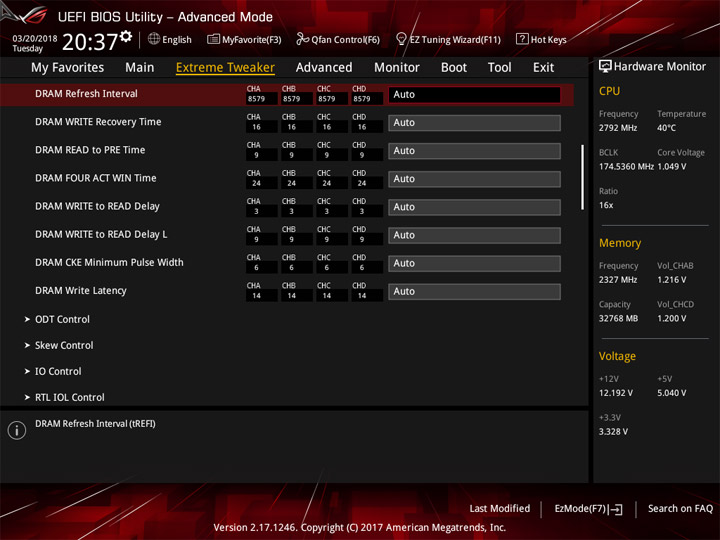Image resolution: width=720 pixels, height=540 pixels.
Task: Switch to the Main tab
Action: (x=140, y=68)
